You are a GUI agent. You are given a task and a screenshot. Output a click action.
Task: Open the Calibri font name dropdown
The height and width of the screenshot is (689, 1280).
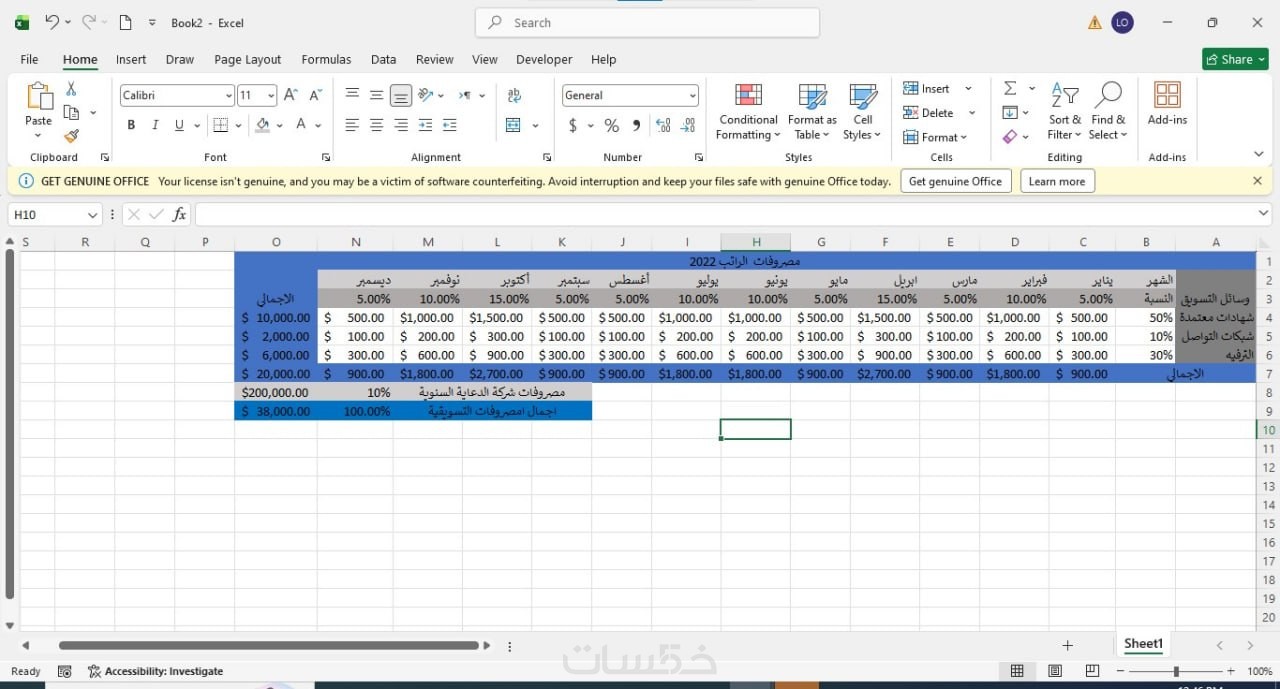click(229, 95)
